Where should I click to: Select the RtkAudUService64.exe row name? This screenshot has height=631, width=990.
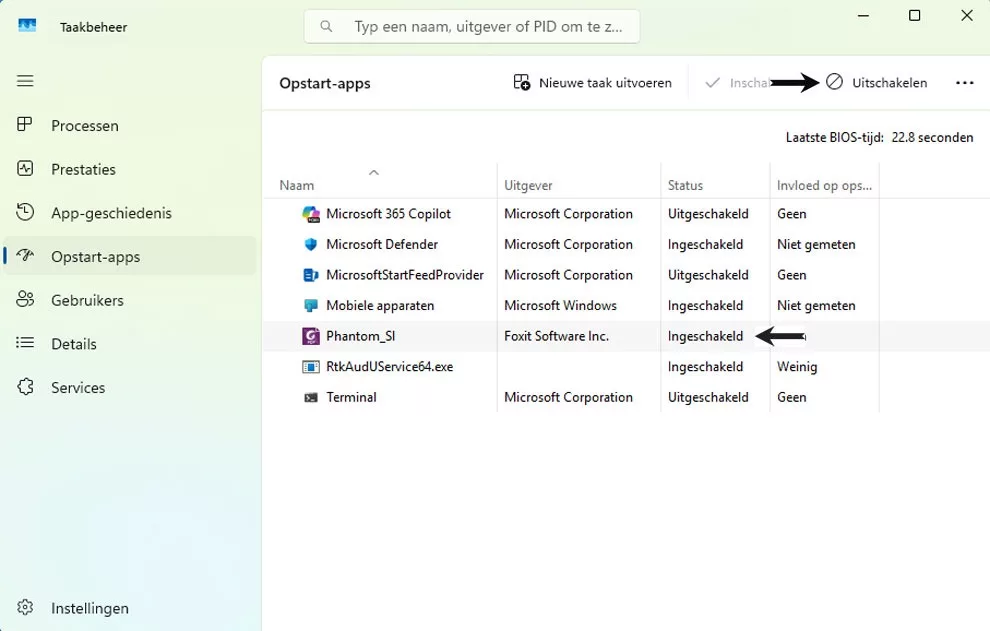coord(390,366)
